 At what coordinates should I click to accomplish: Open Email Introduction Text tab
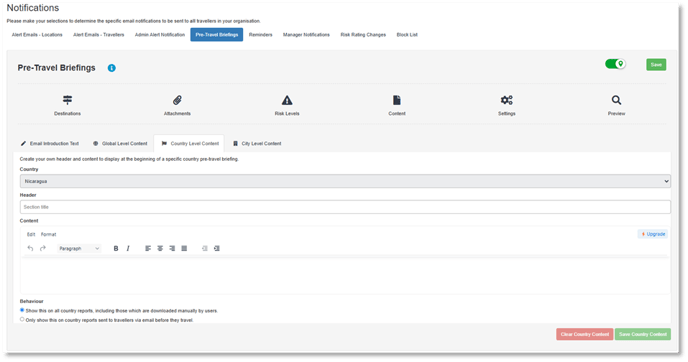[50, 143]
